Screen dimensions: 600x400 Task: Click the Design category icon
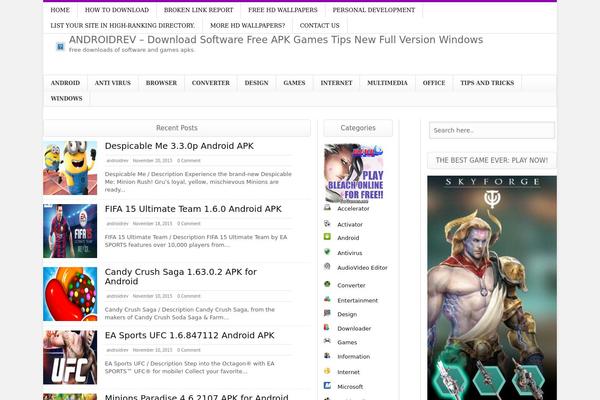pyautogui.click(x=327, y=313)
